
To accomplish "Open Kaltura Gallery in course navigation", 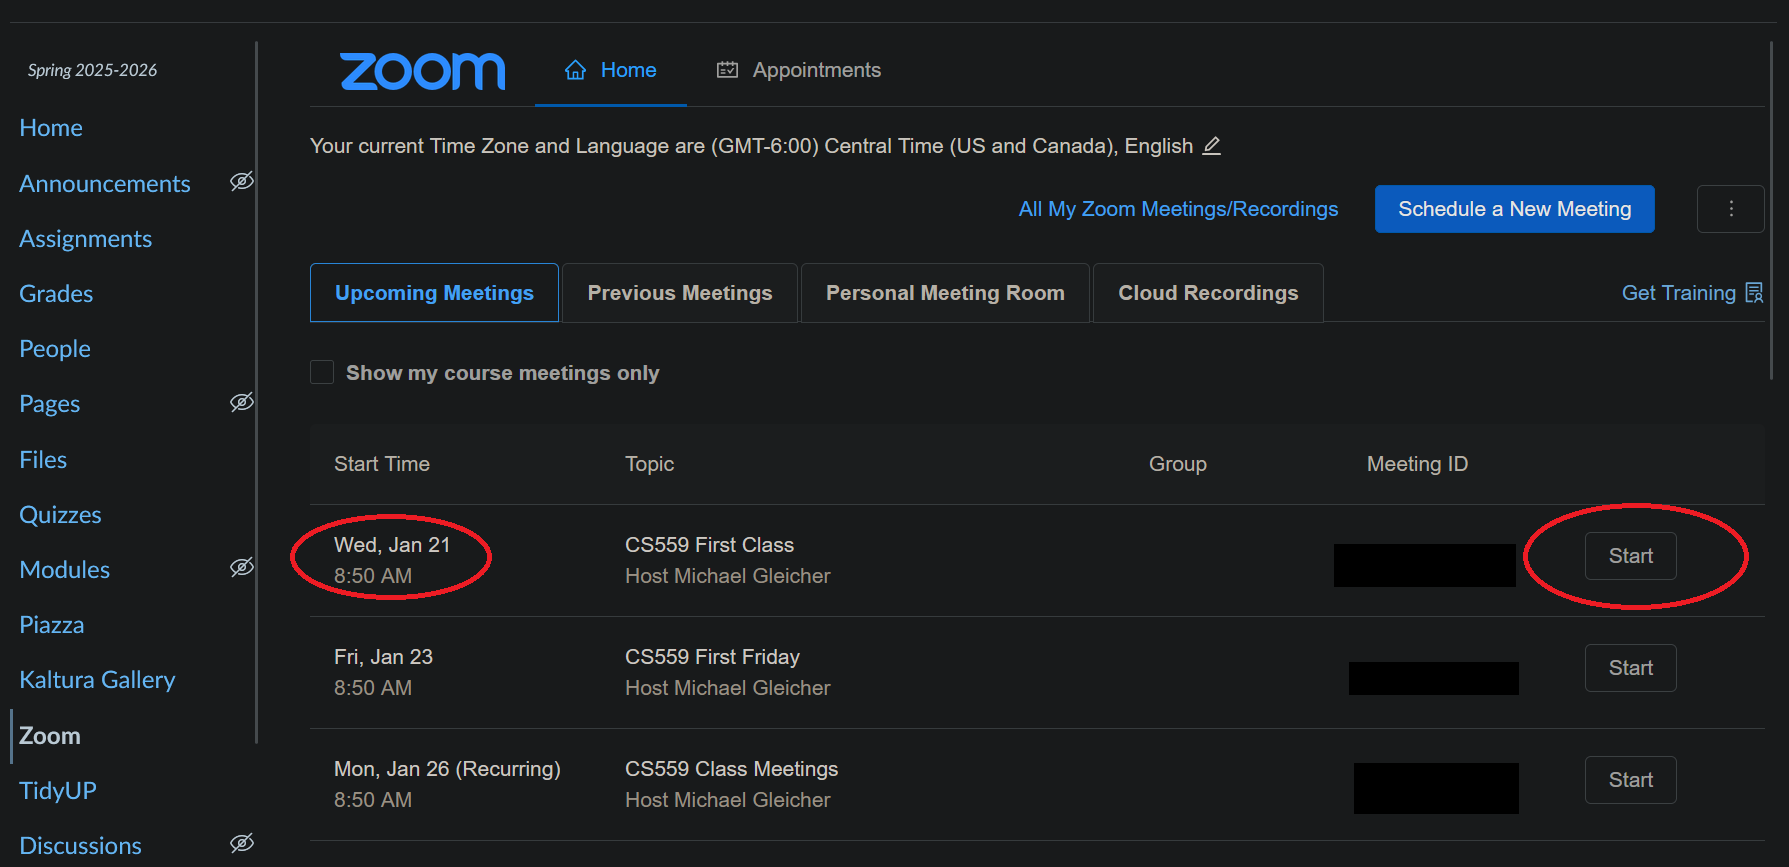I will tap(97, 680).
